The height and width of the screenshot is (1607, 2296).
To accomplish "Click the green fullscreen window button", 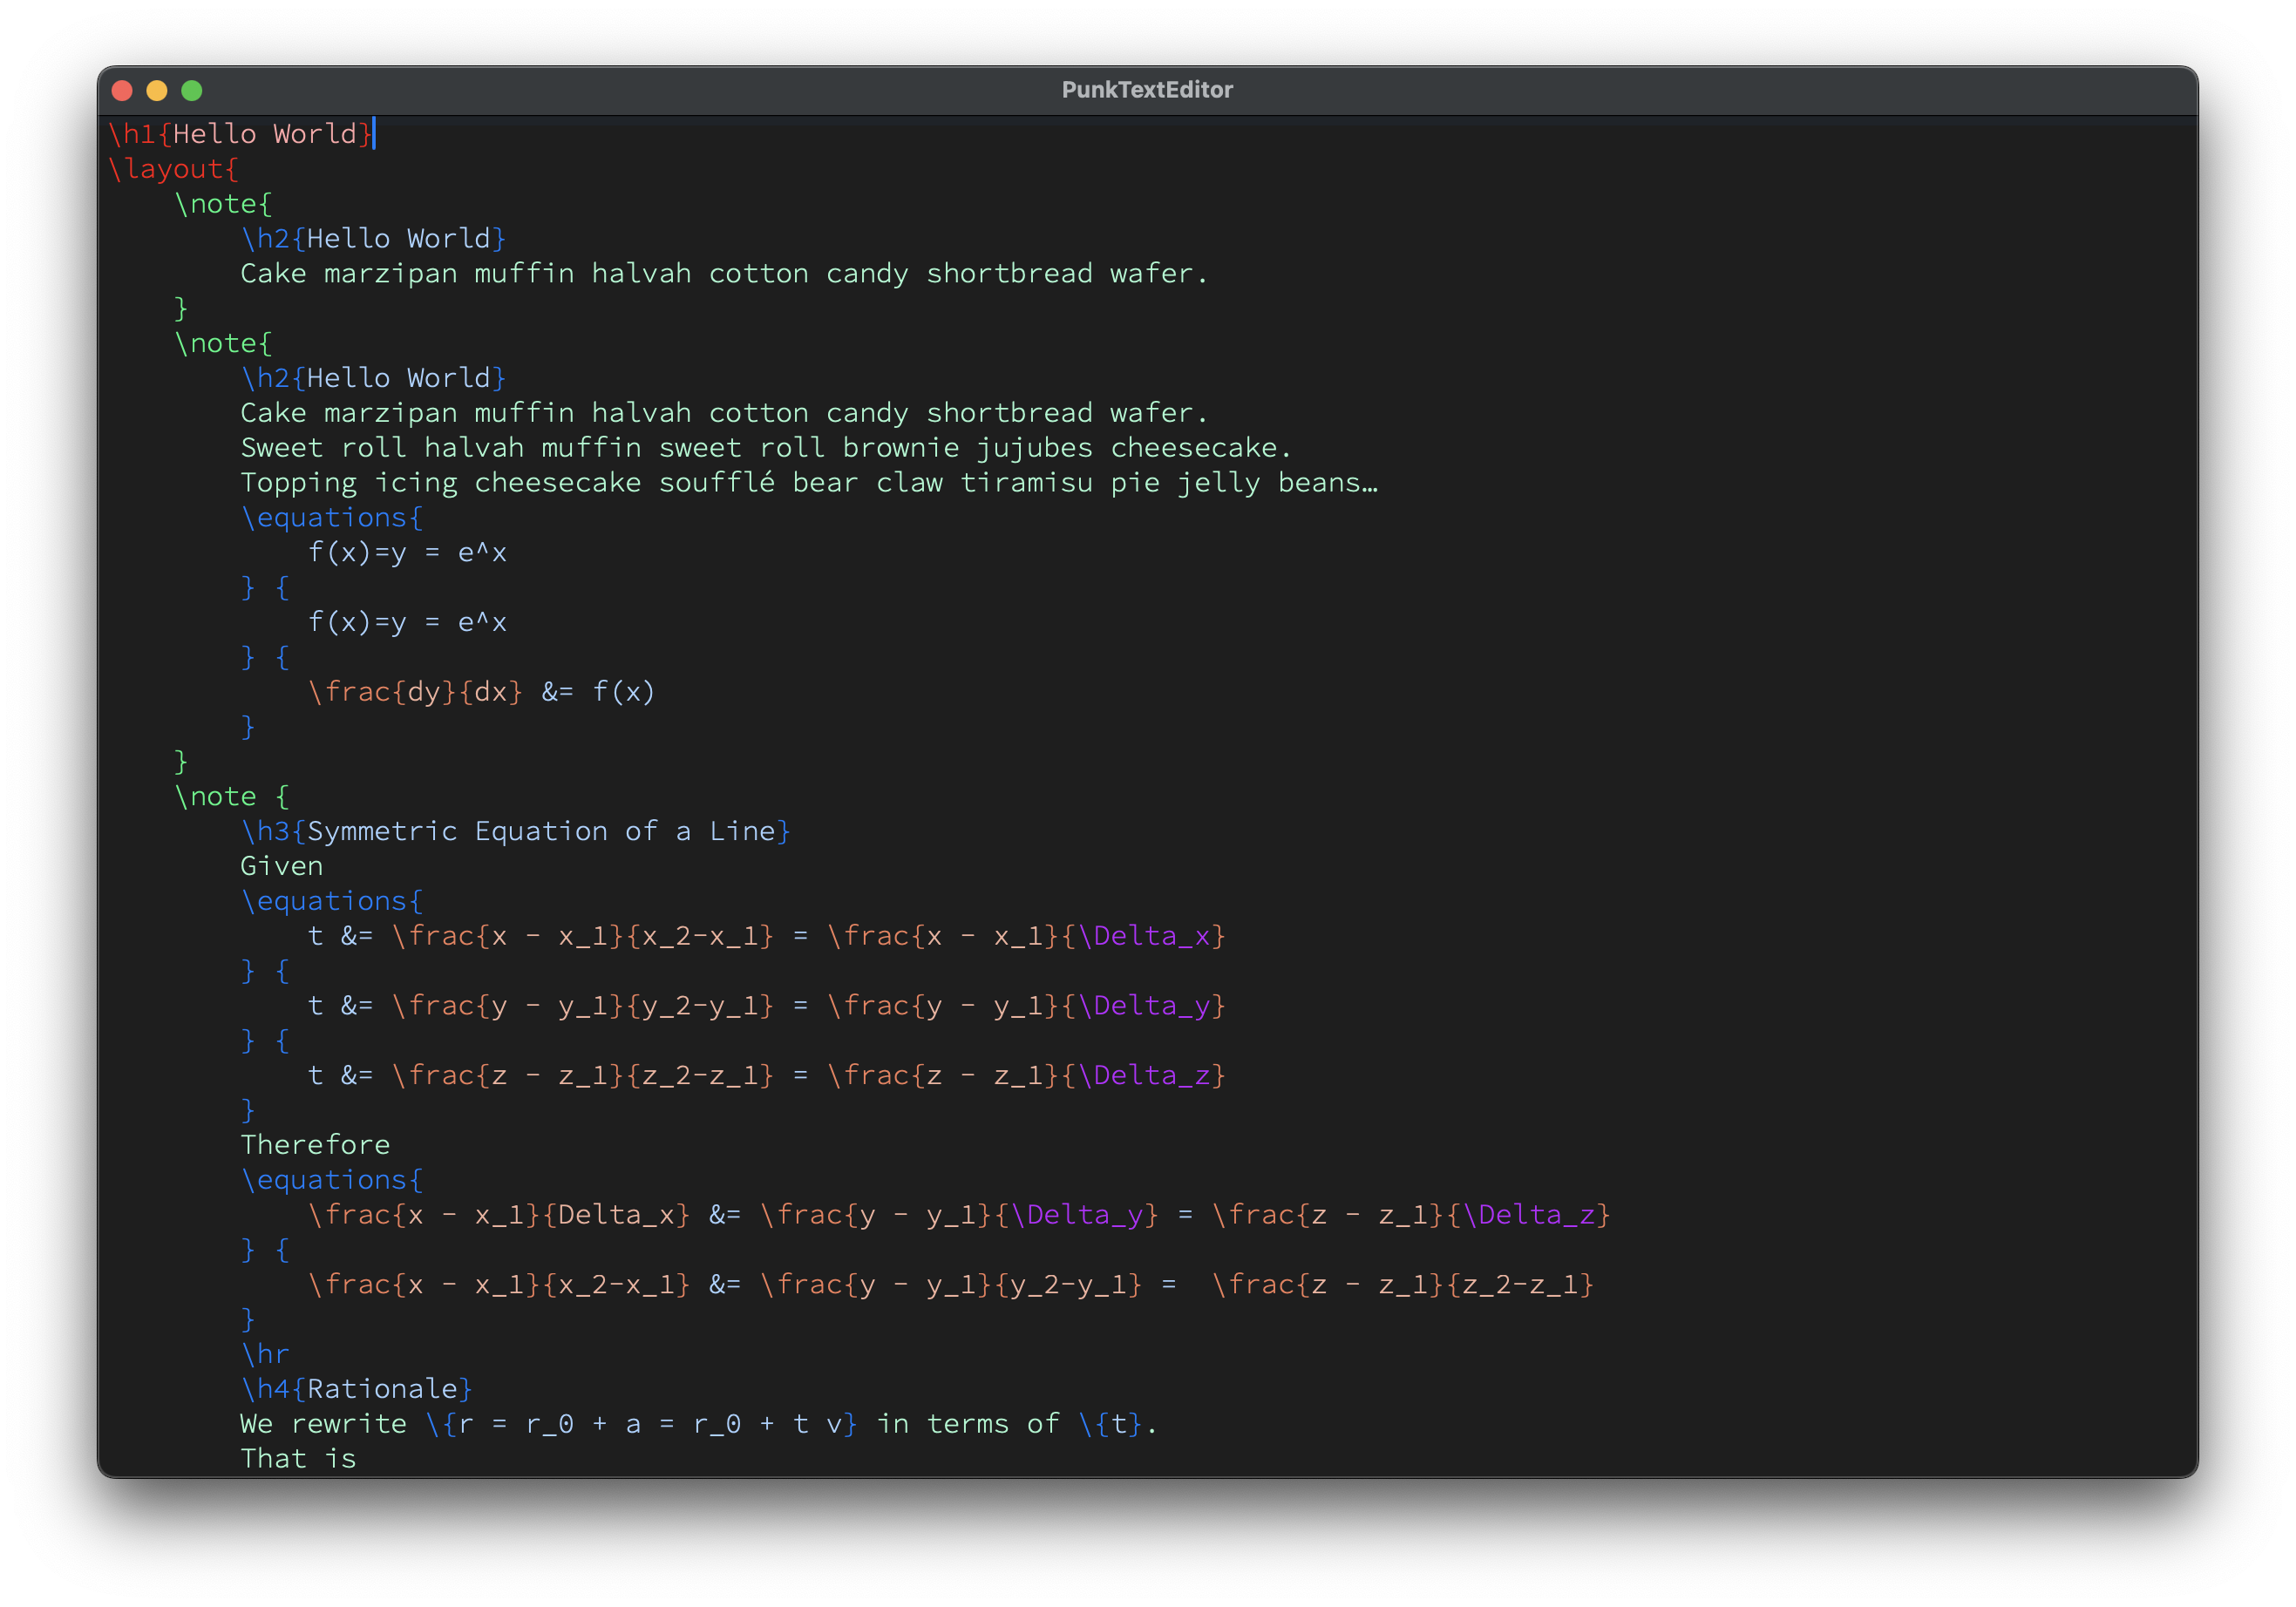I will pos(192,91).
